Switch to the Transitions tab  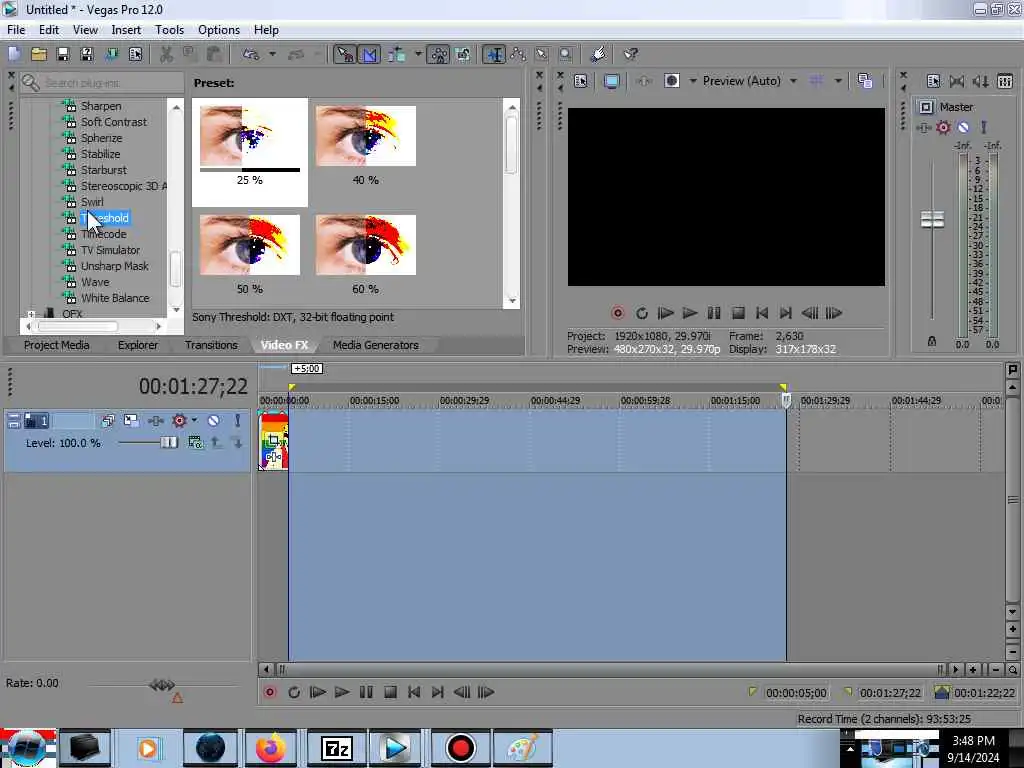click(211, 345)
